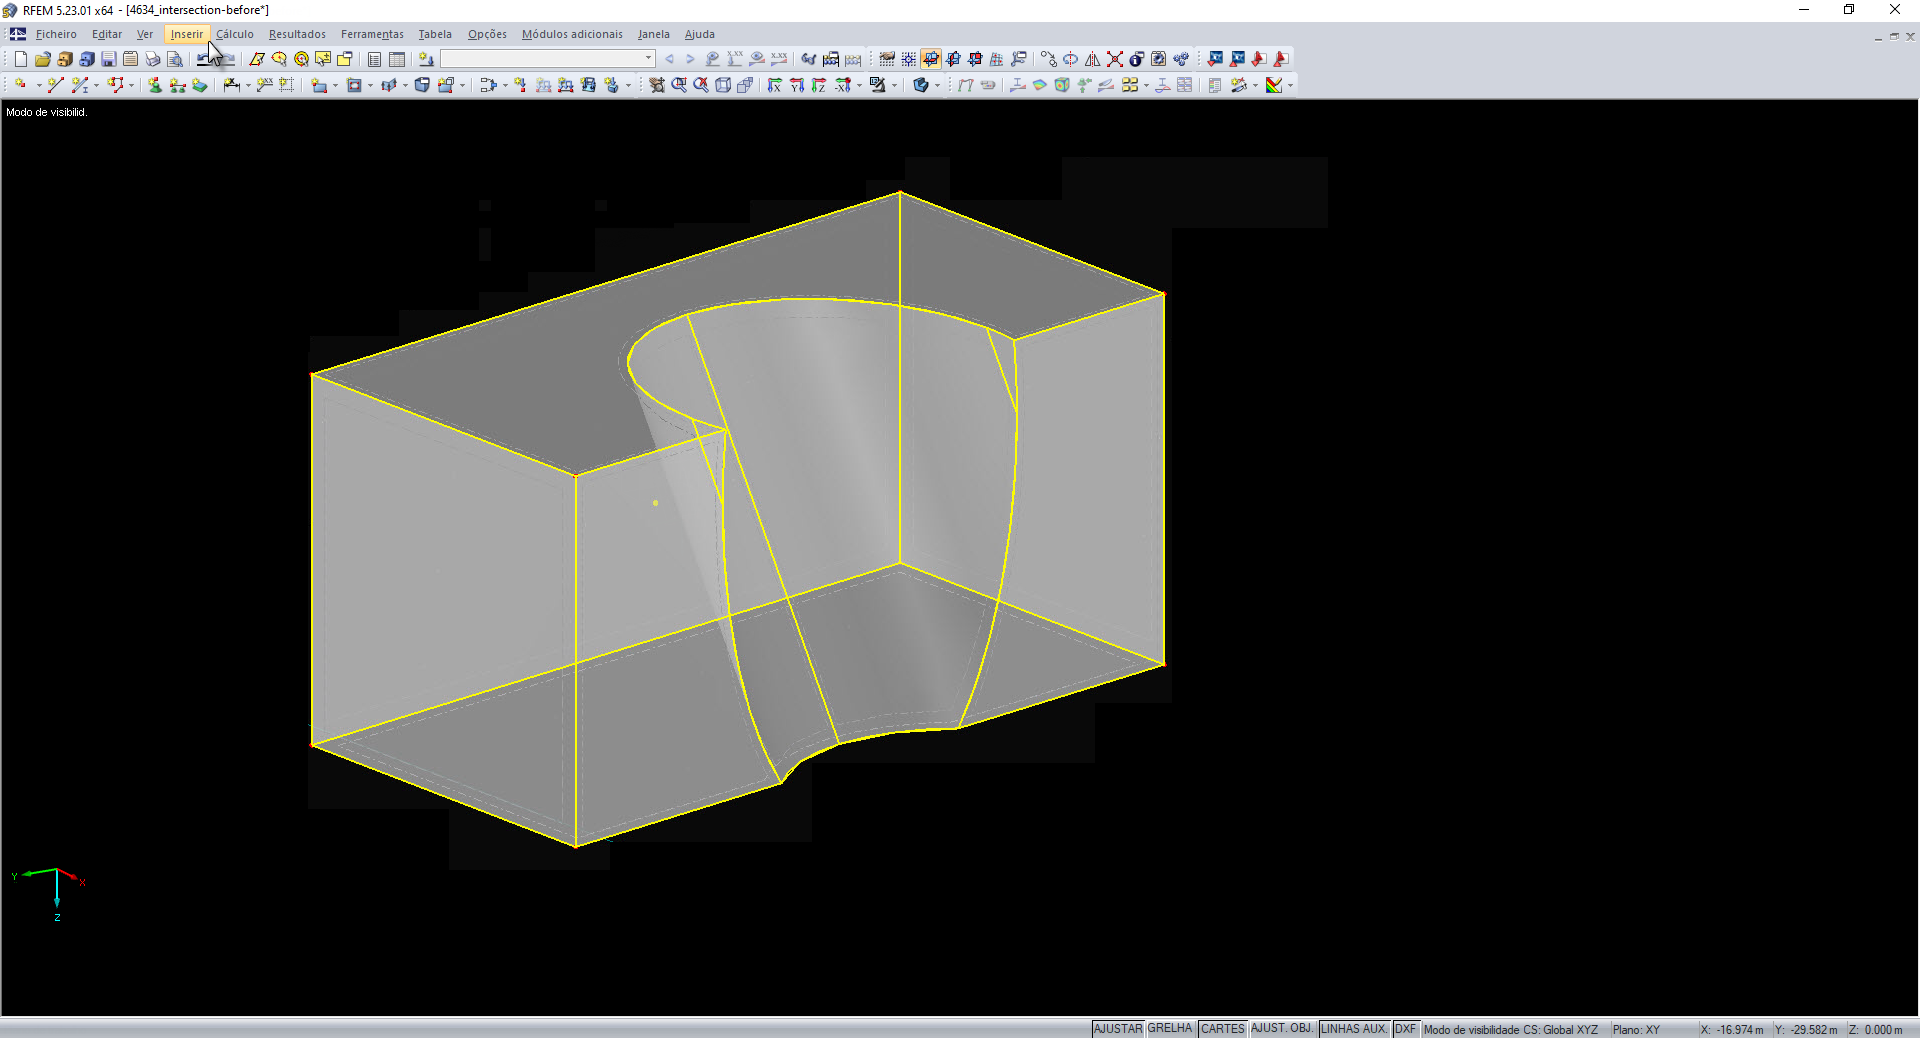1920x1038 pixels.
Task: Open the Janela menu
Action: click(654, 34)
